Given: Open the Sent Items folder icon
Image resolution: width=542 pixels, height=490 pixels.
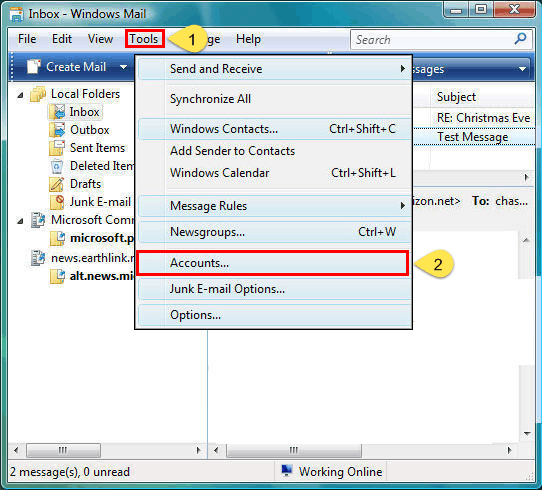Looking at the screenshot, I should (x=57, y=148).
